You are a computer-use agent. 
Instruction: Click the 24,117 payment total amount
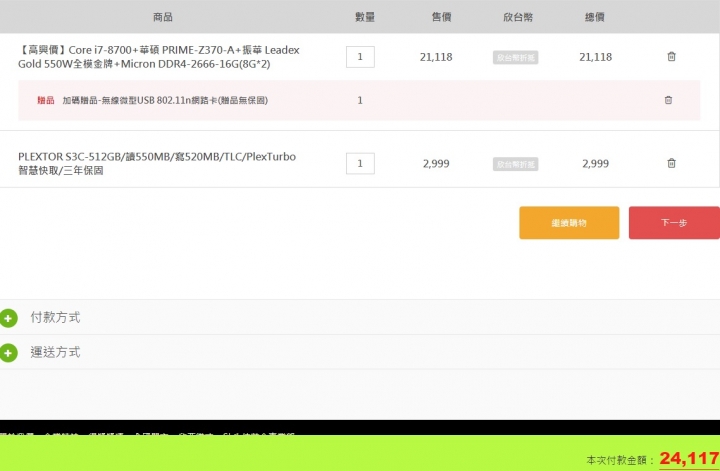click(x=689, y=458)
